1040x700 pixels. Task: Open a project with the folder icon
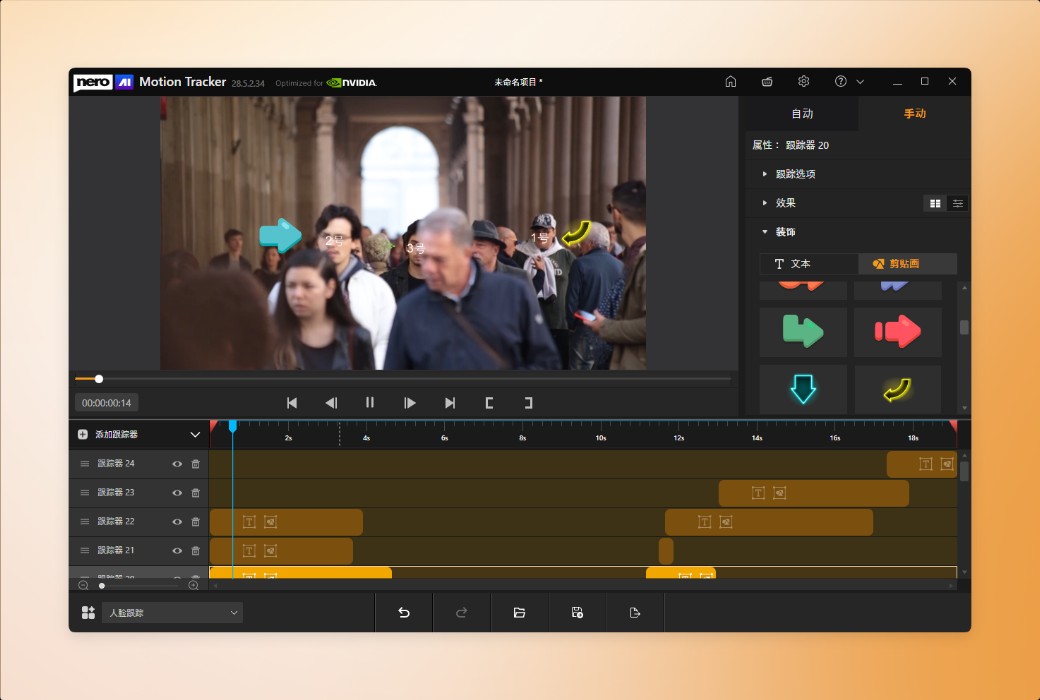(519, 612)
